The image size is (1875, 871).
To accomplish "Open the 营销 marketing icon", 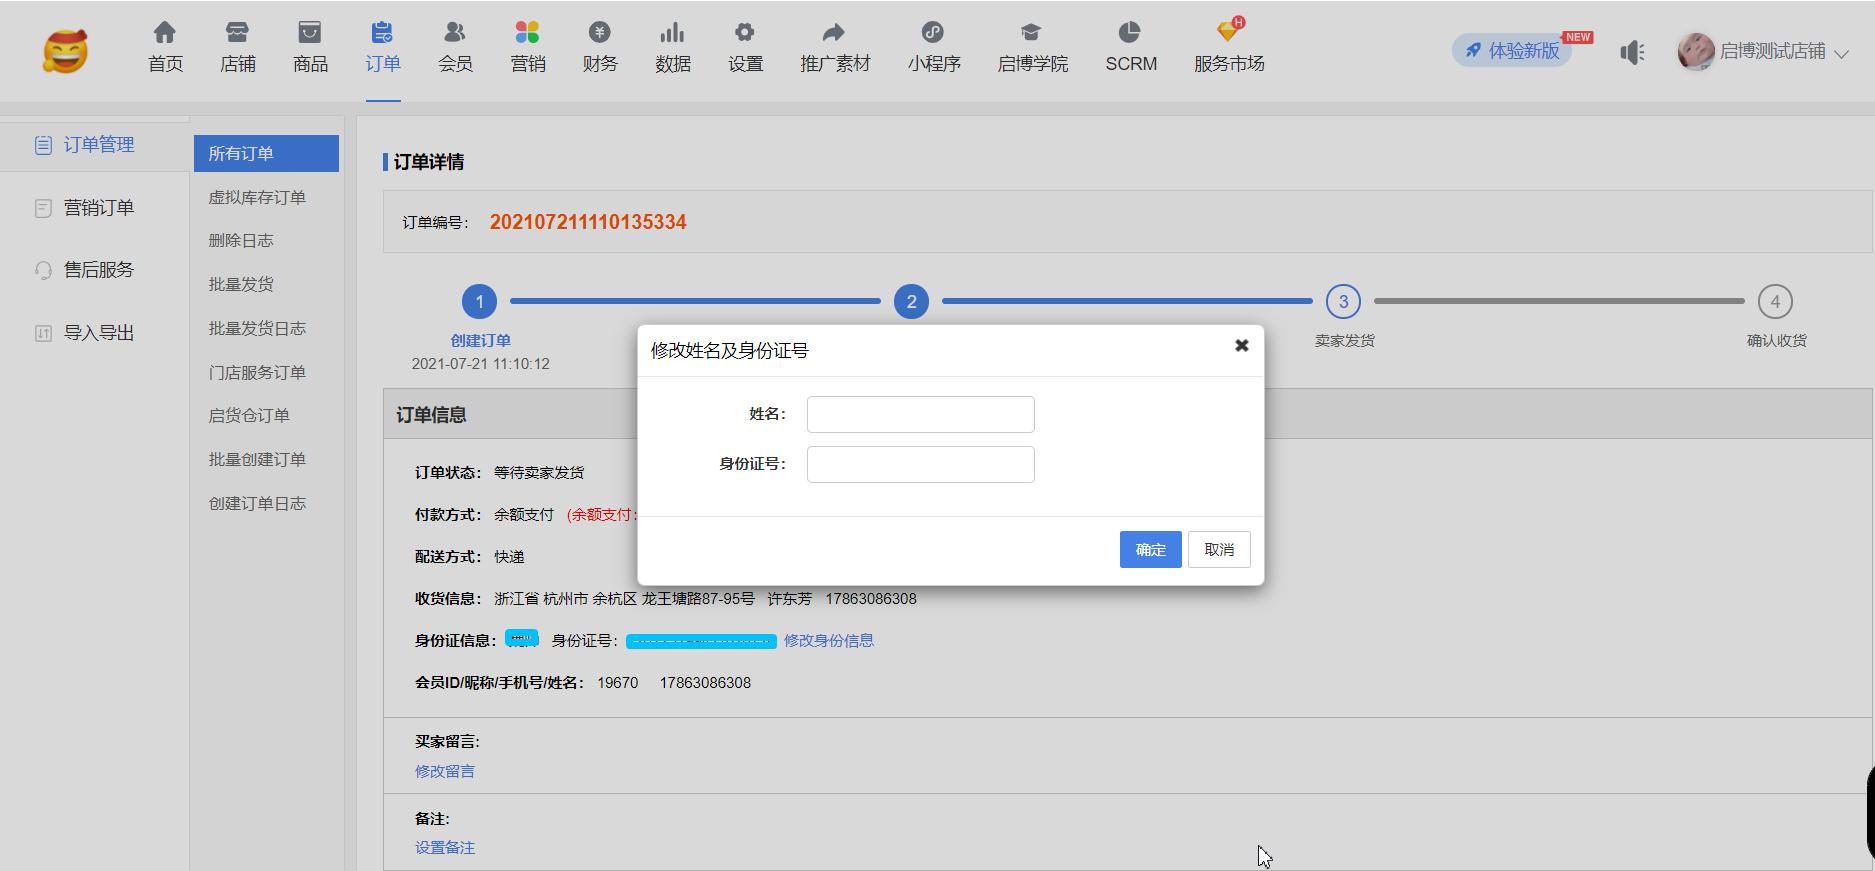I will 527,33.
